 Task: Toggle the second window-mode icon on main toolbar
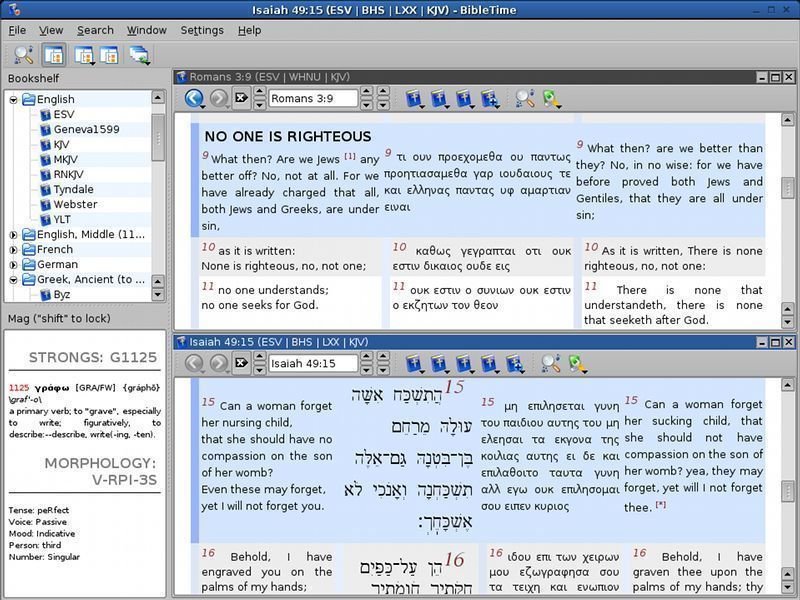84,56
